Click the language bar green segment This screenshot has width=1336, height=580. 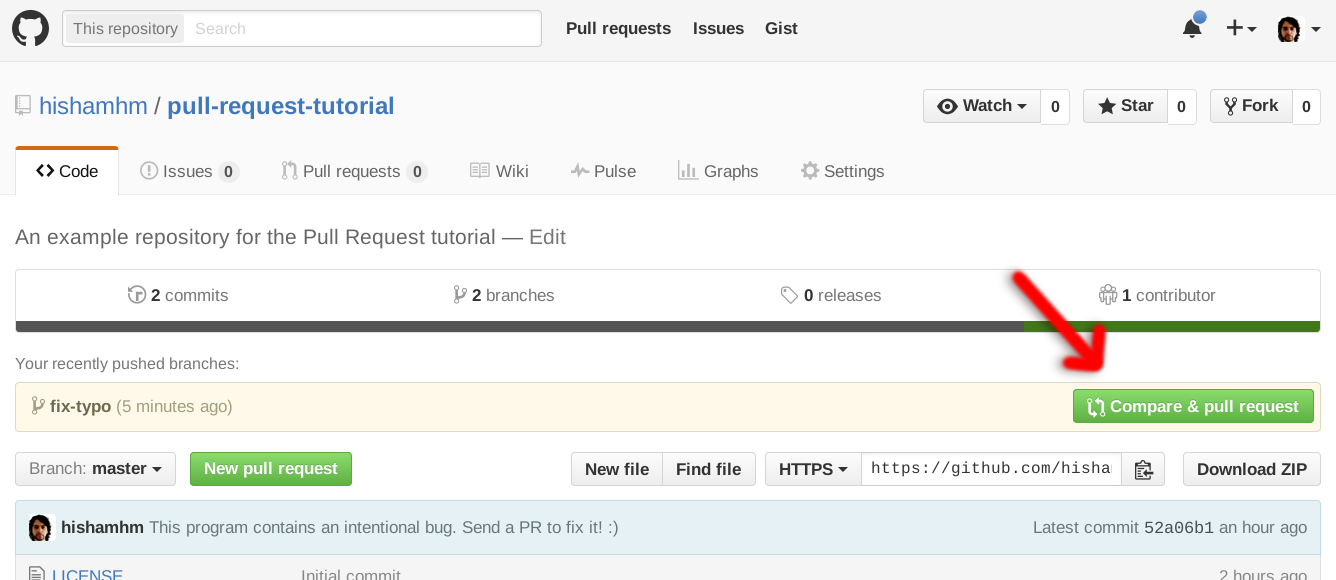click(x=1171, y=326)
